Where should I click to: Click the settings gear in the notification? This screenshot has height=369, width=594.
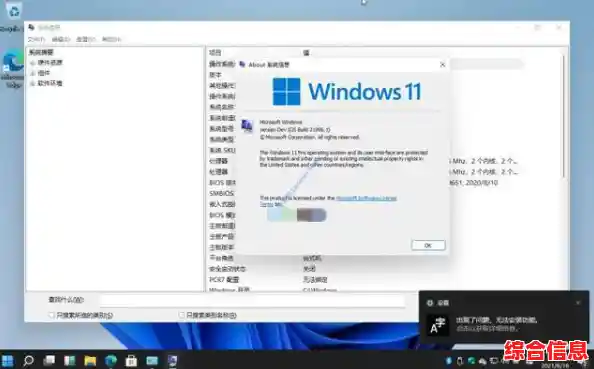click(430, 303)
